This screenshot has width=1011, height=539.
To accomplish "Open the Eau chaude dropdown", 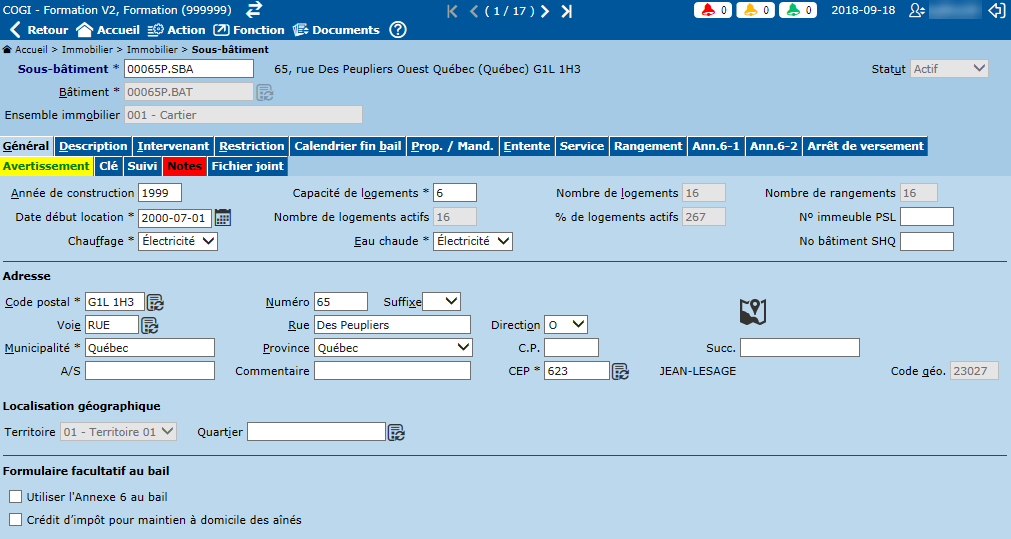I will 473,241.
